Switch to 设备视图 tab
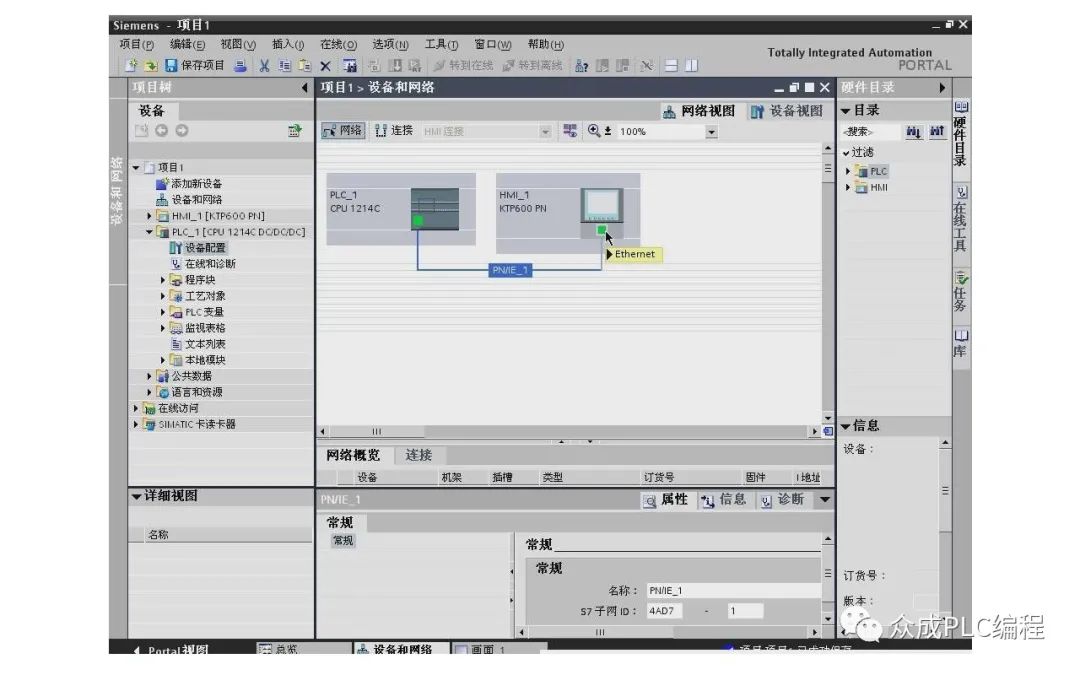The height and width of the screenshot is (675, 1080). [787, 111]
